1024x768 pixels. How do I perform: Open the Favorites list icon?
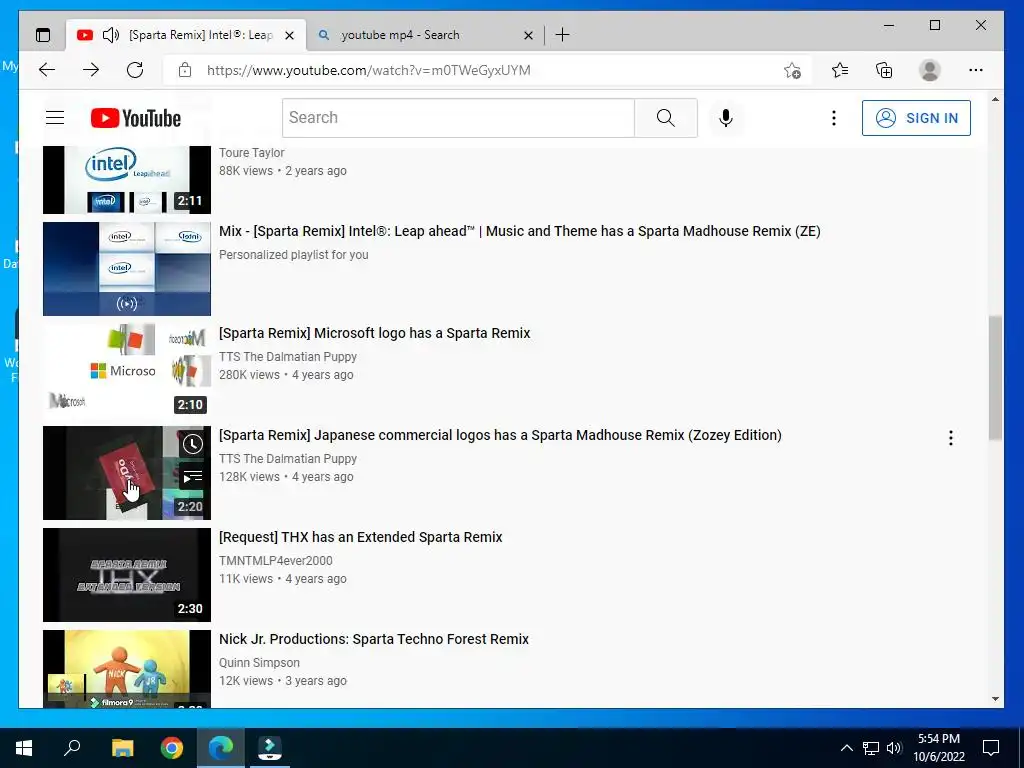840,70
